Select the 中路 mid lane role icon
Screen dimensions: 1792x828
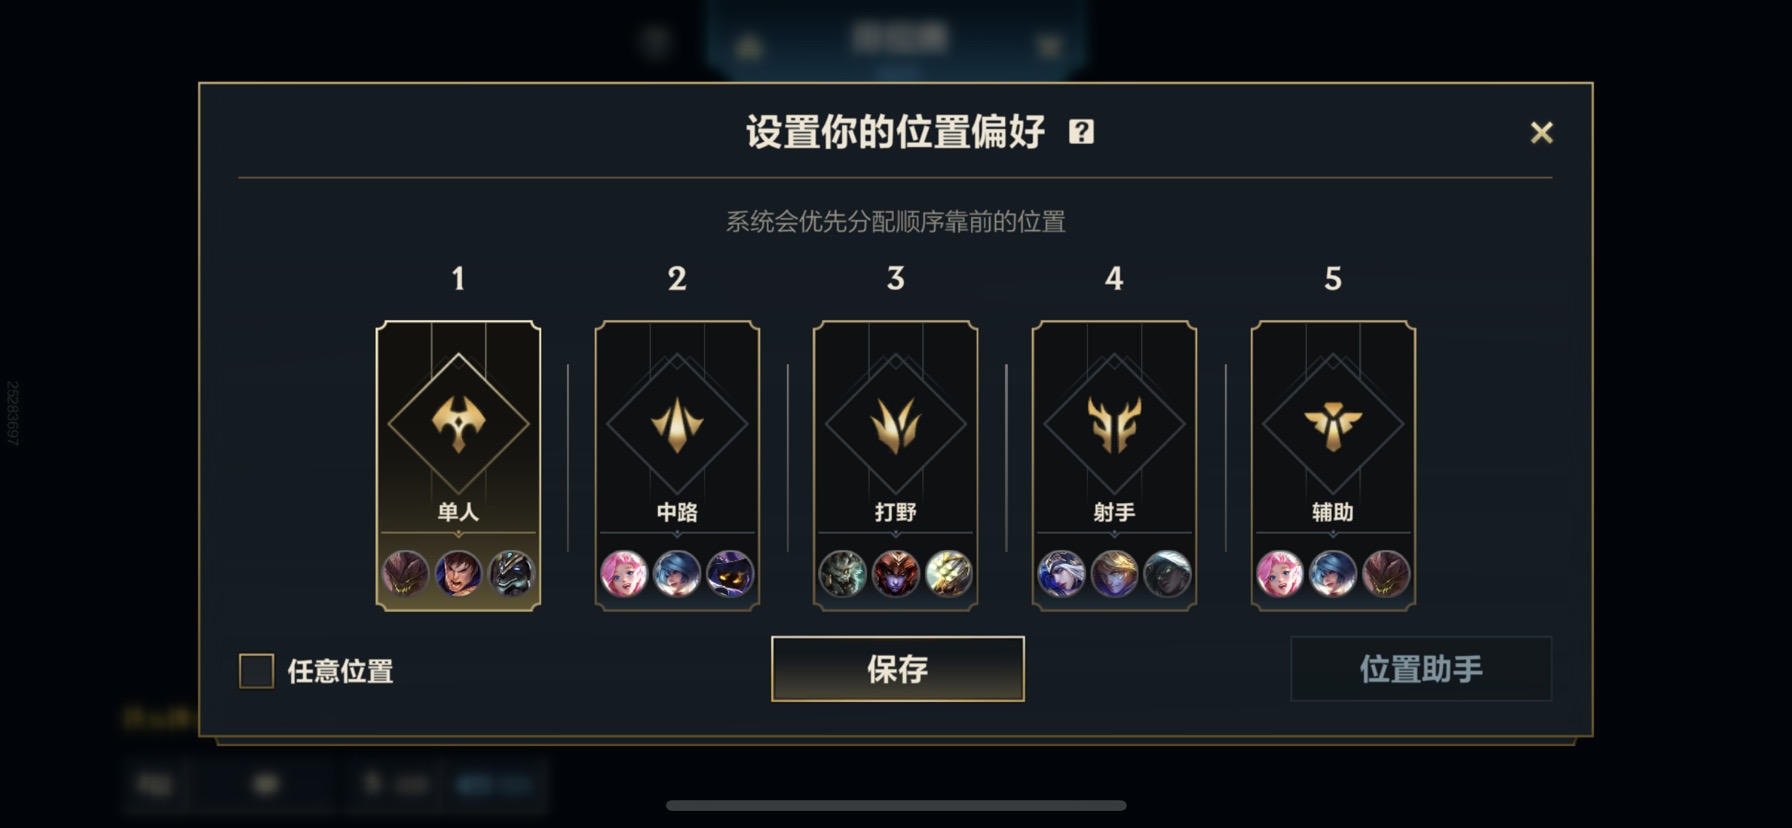[677, 423]
